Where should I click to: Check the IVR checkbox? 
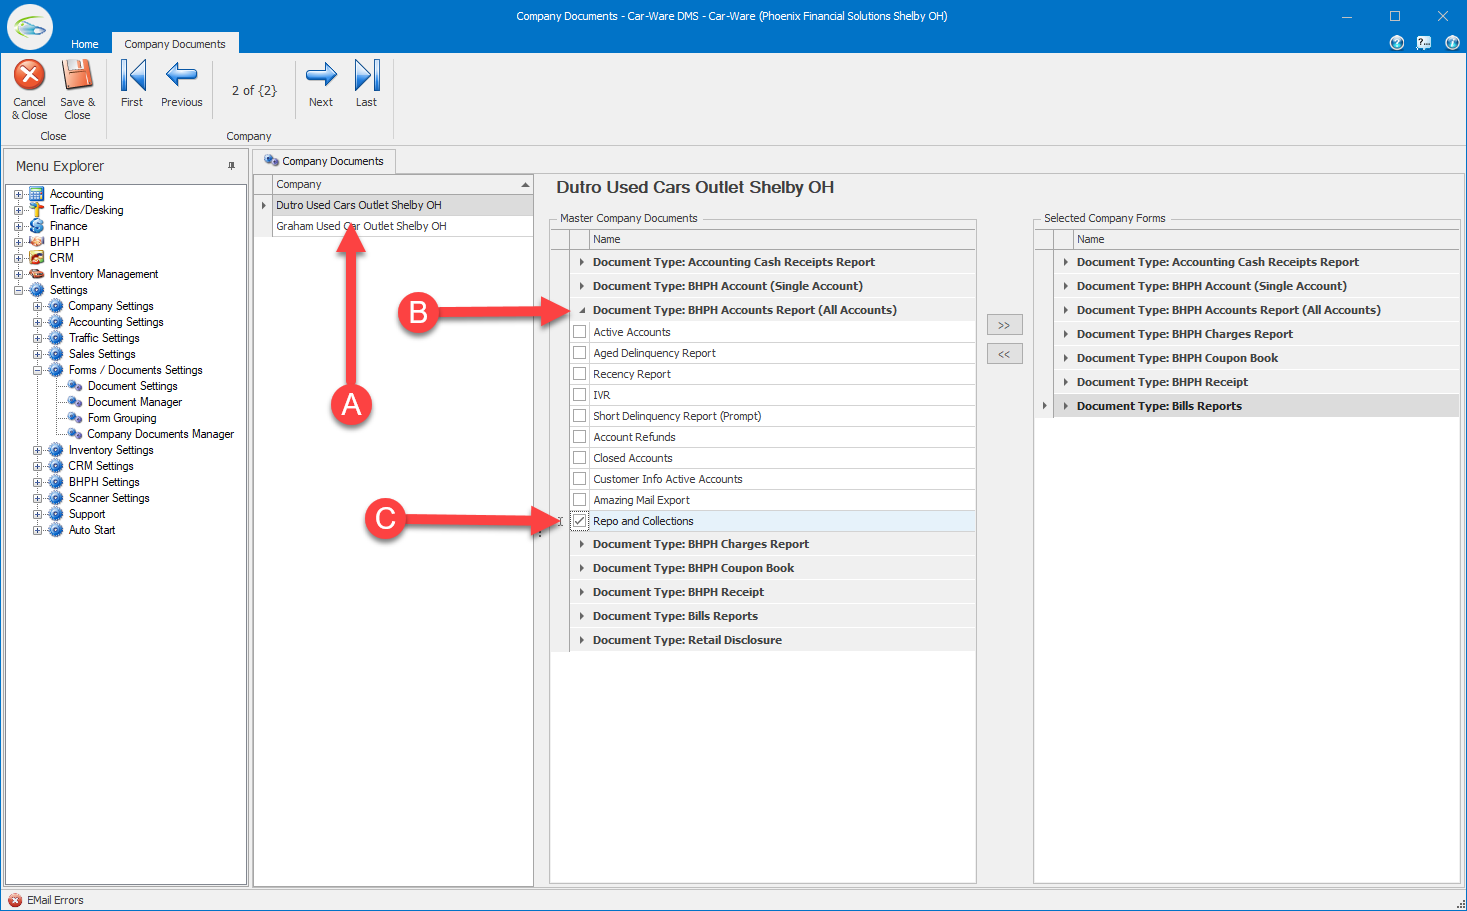pos(579,395)
